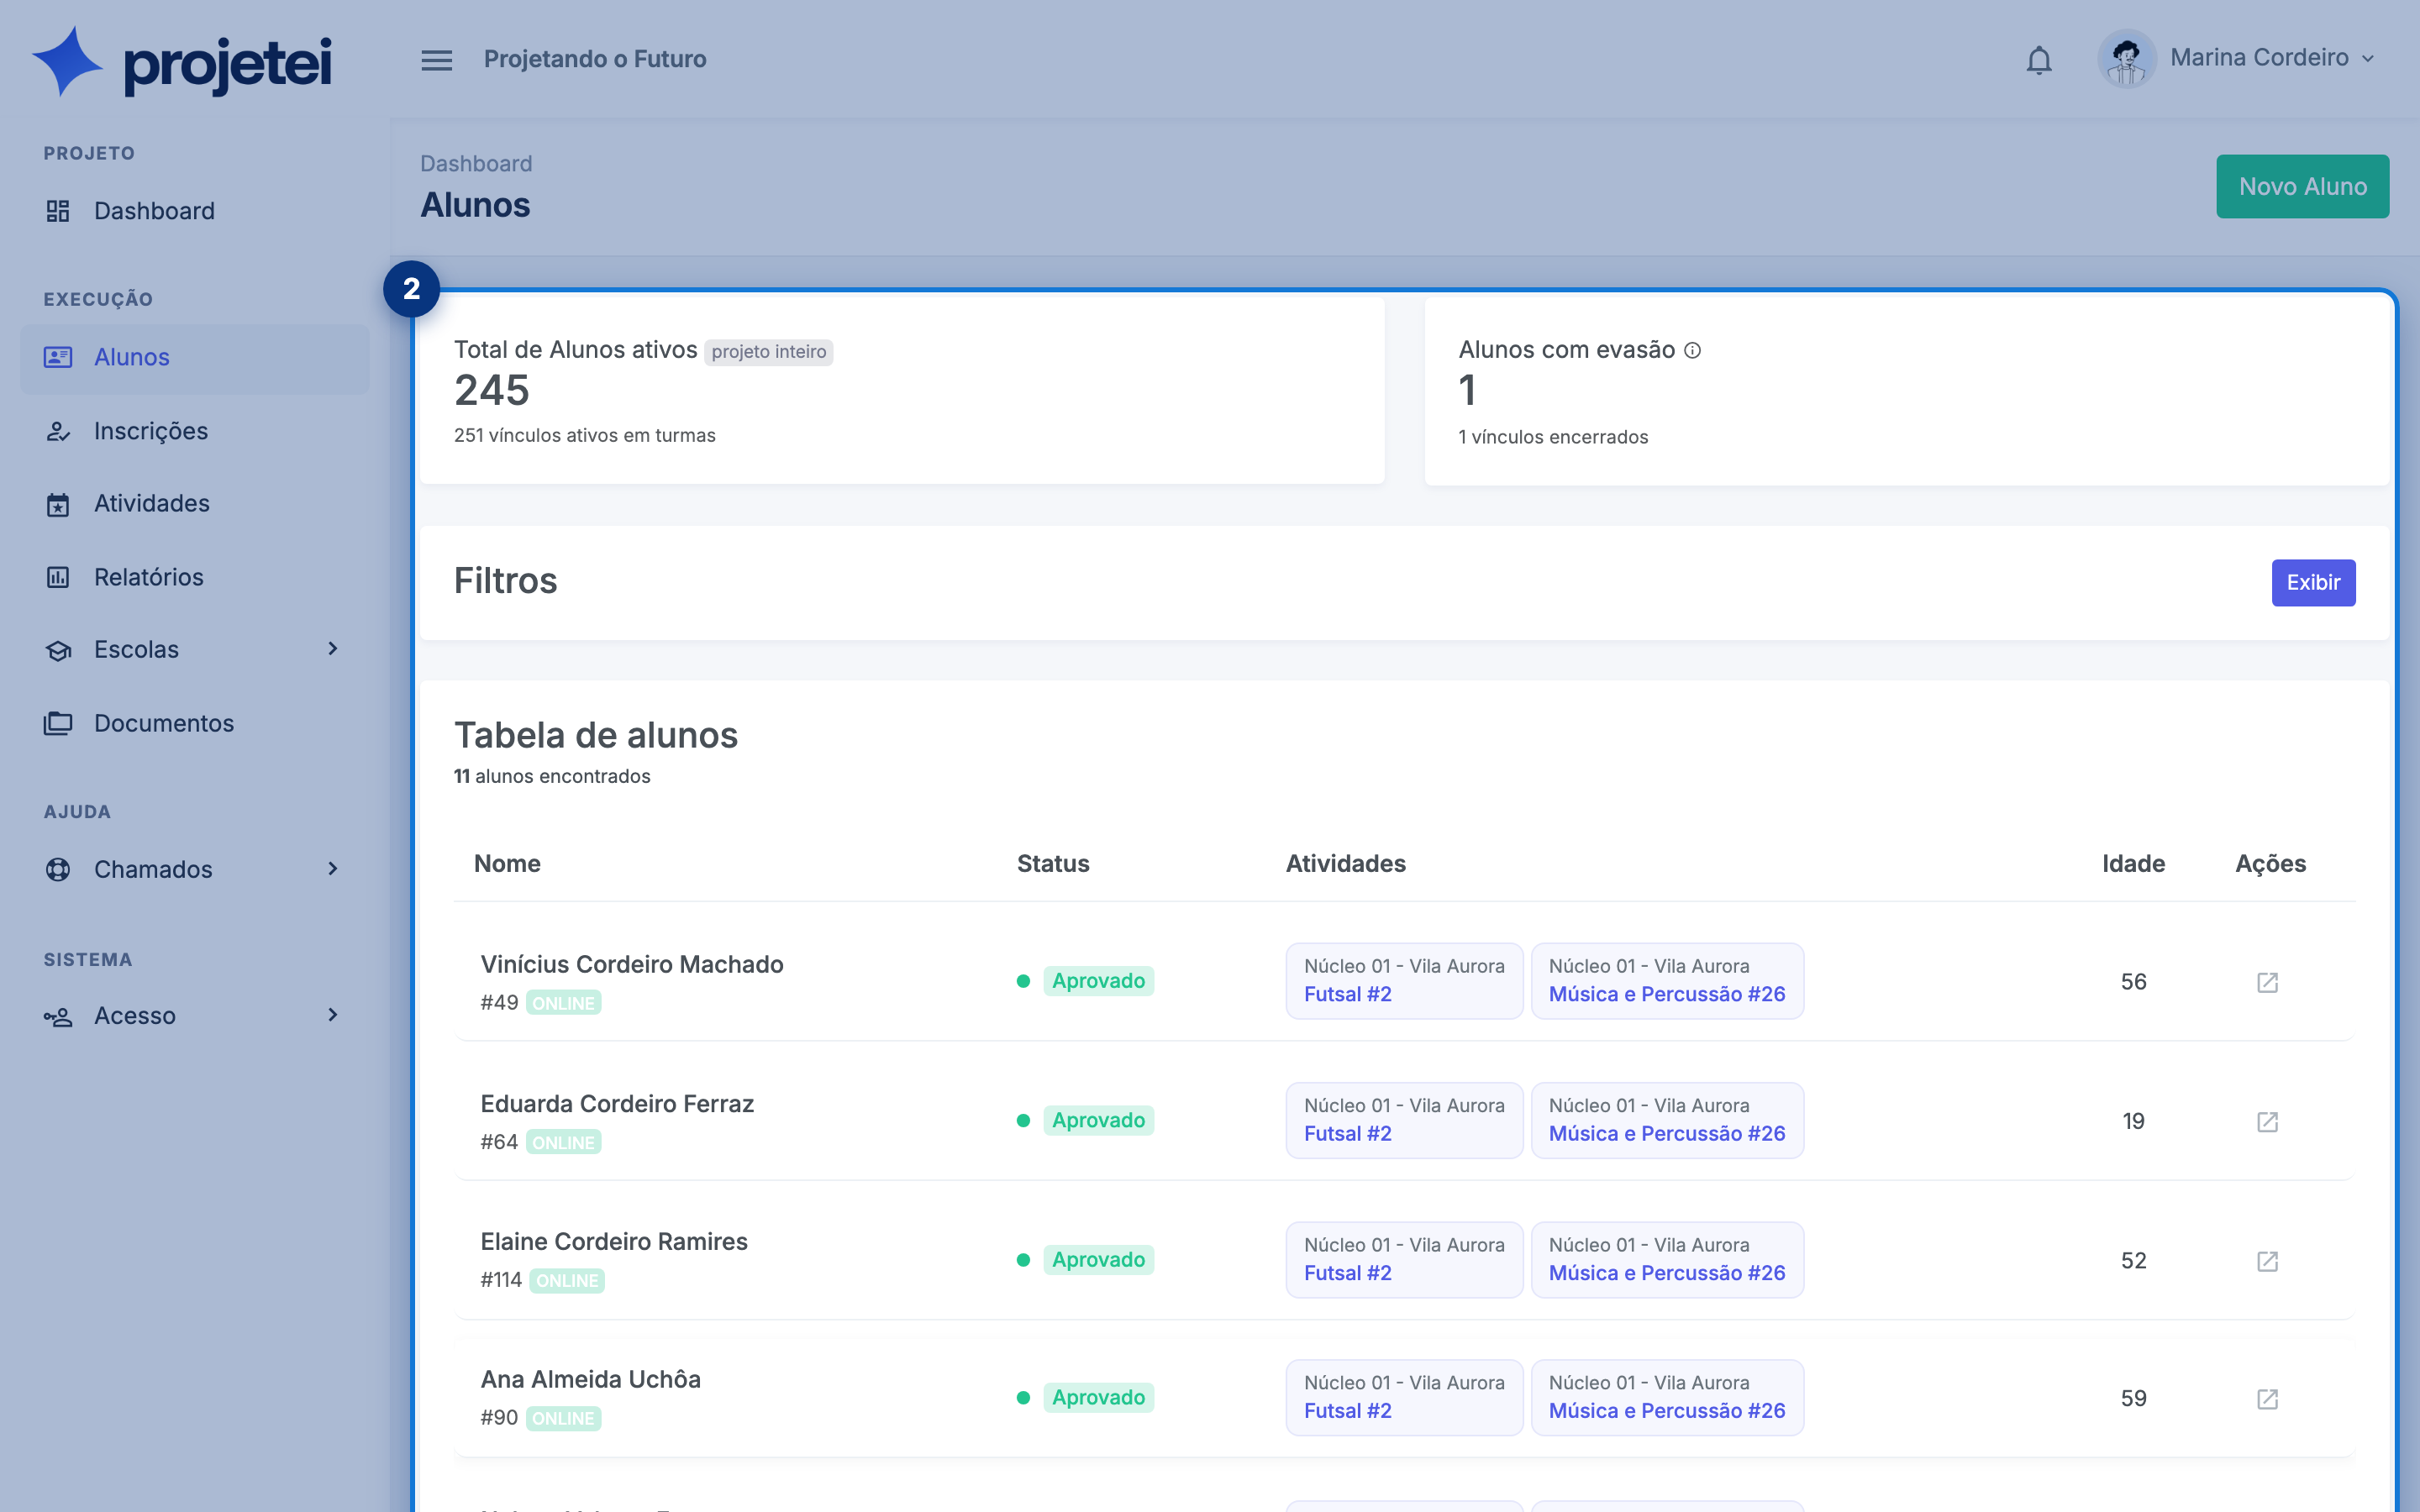Click the ONLINE tag next to #114
The image size is (2420, 1512).
pos(567,1281)
